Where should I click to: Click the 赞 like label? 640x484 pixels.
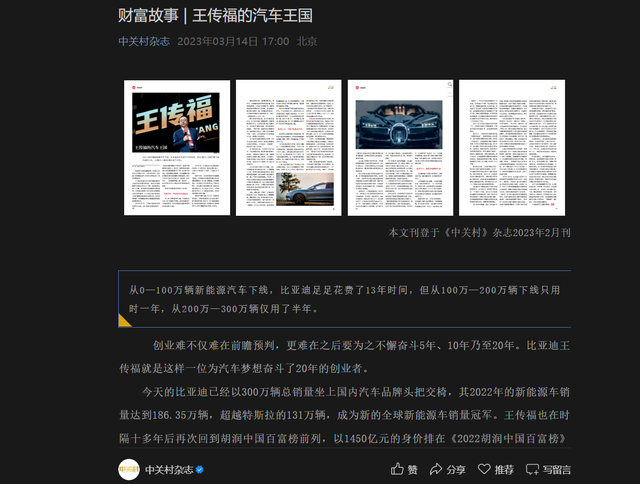pos(412,470)
